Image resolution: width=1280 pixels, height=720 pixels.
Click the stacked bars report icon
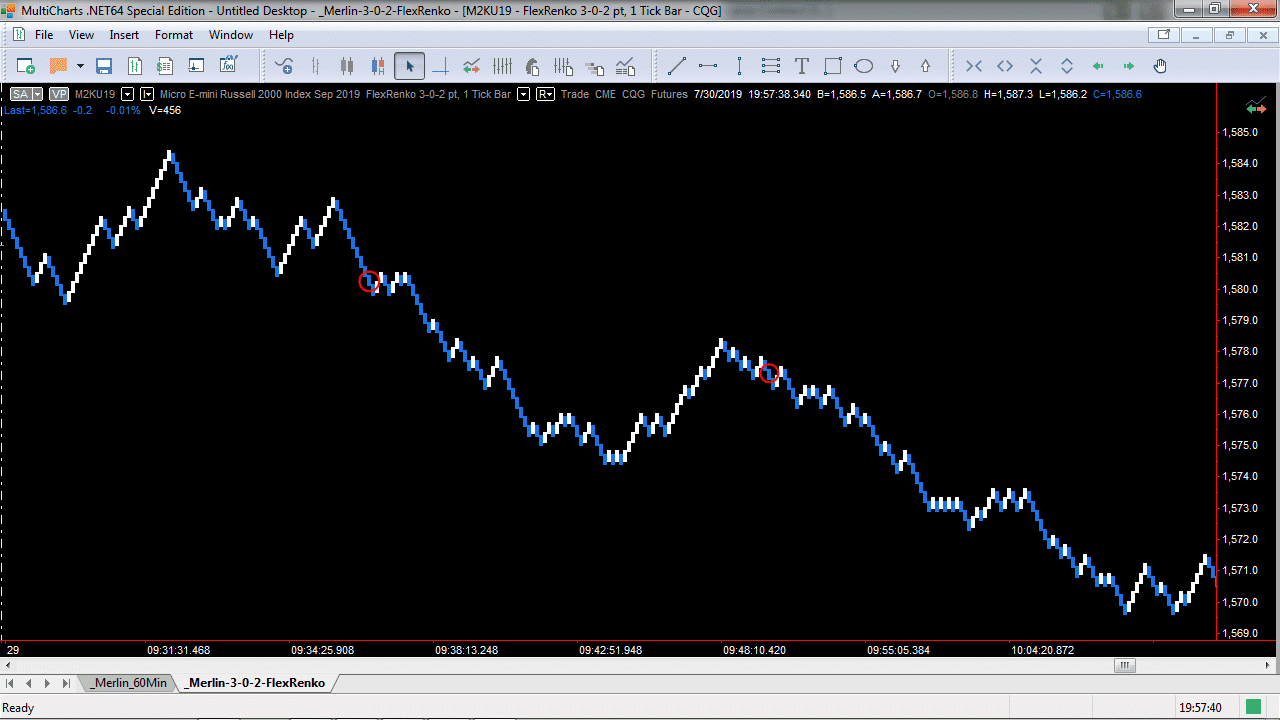[595, 66]
